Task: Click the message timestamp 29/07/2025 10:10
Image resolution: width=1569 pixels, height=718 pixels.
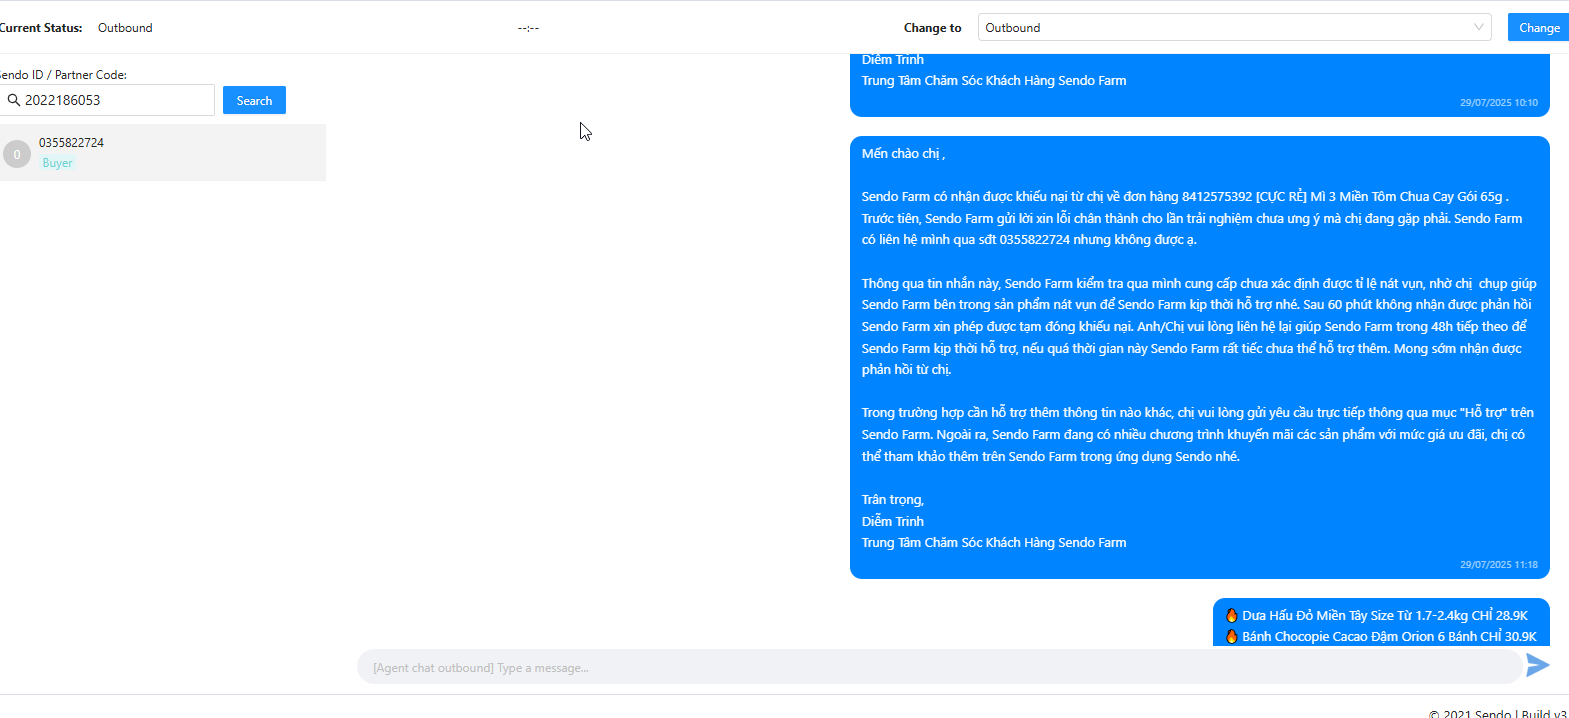Action: [x=1499, y=102]
